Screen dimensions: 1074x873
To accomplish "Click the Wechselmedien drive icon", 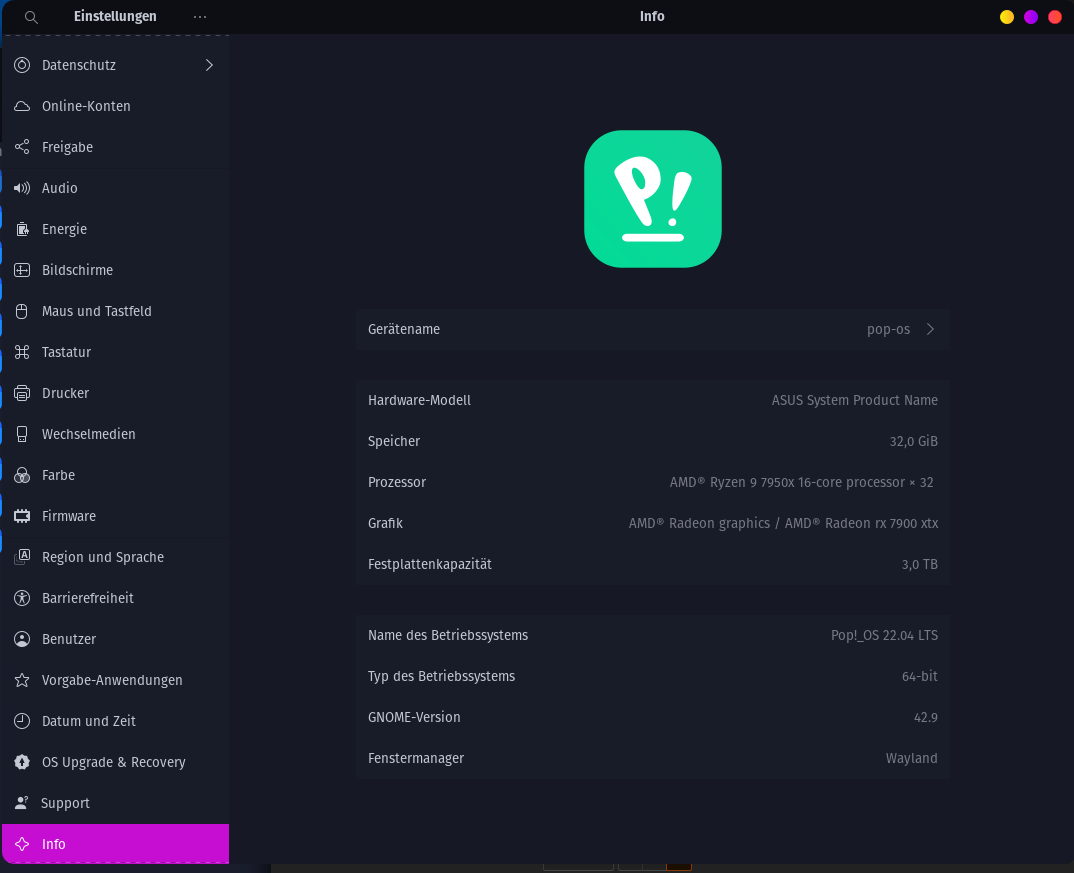I will click(22, 434).
